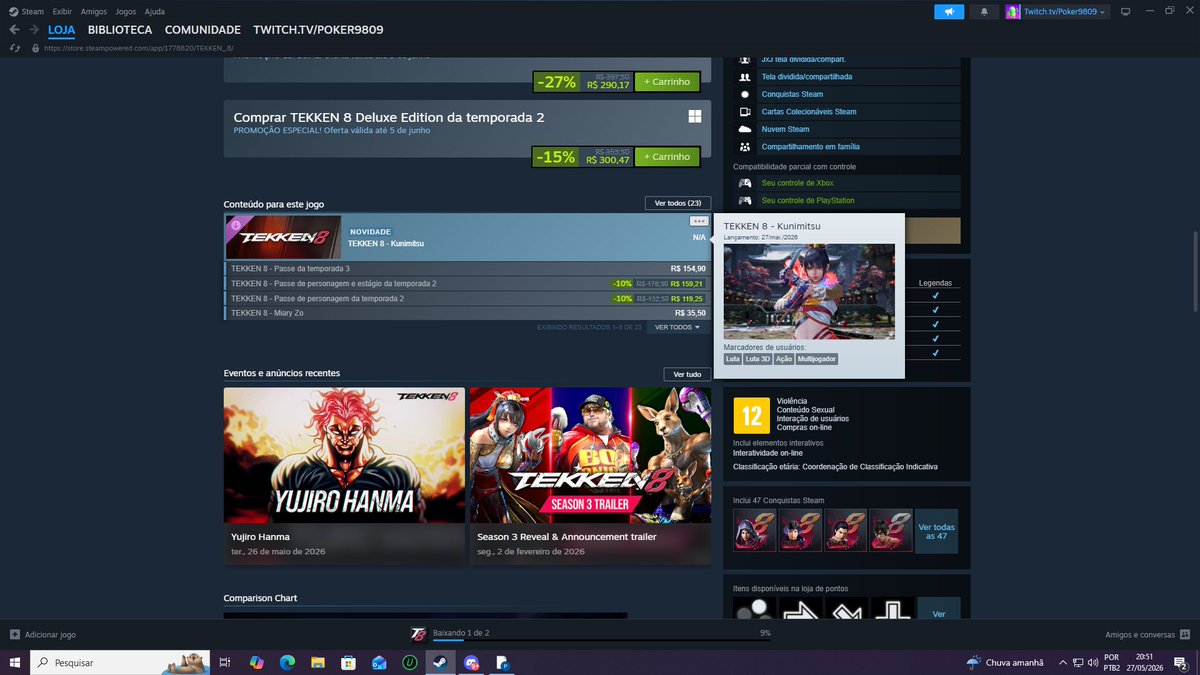Image resolution: width=1200 pixels, height=675 pixels.
Task: Open Microsoft Store from the taskbar
Action: click(348, 662)
